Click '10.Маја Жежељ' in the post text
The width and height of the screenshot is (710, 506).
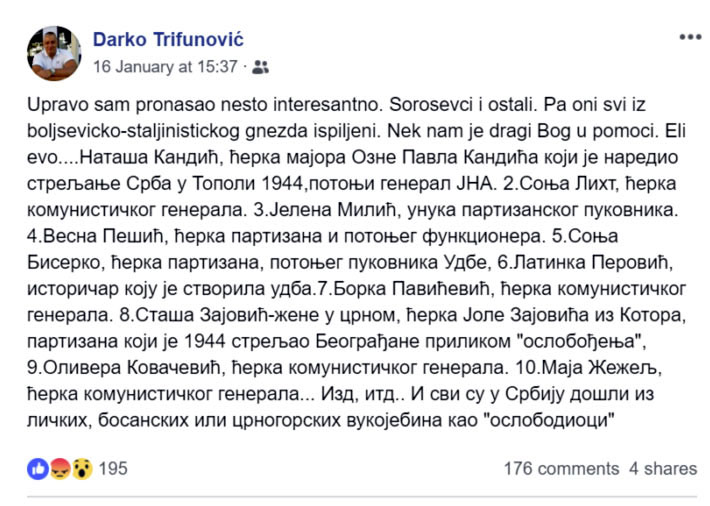pyautogui.click(x=589, y=367)
